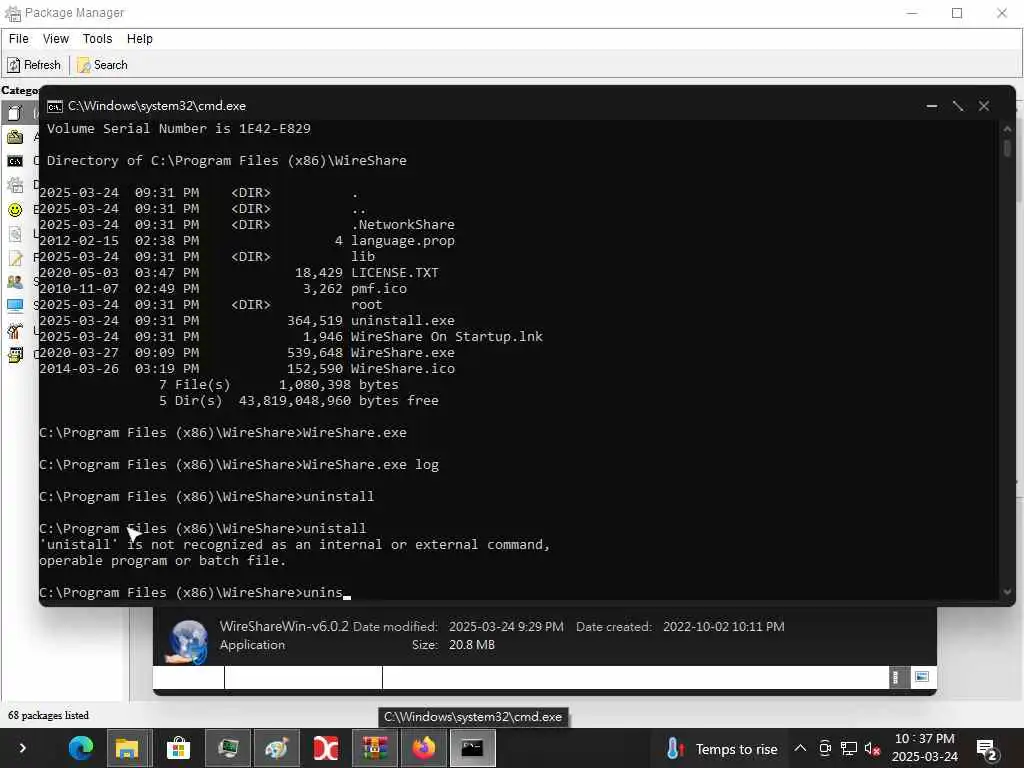Select the C:\ console category icon in sidebar
The height and width of the screenshot is (768, 1024).
[x=15, y=161]
